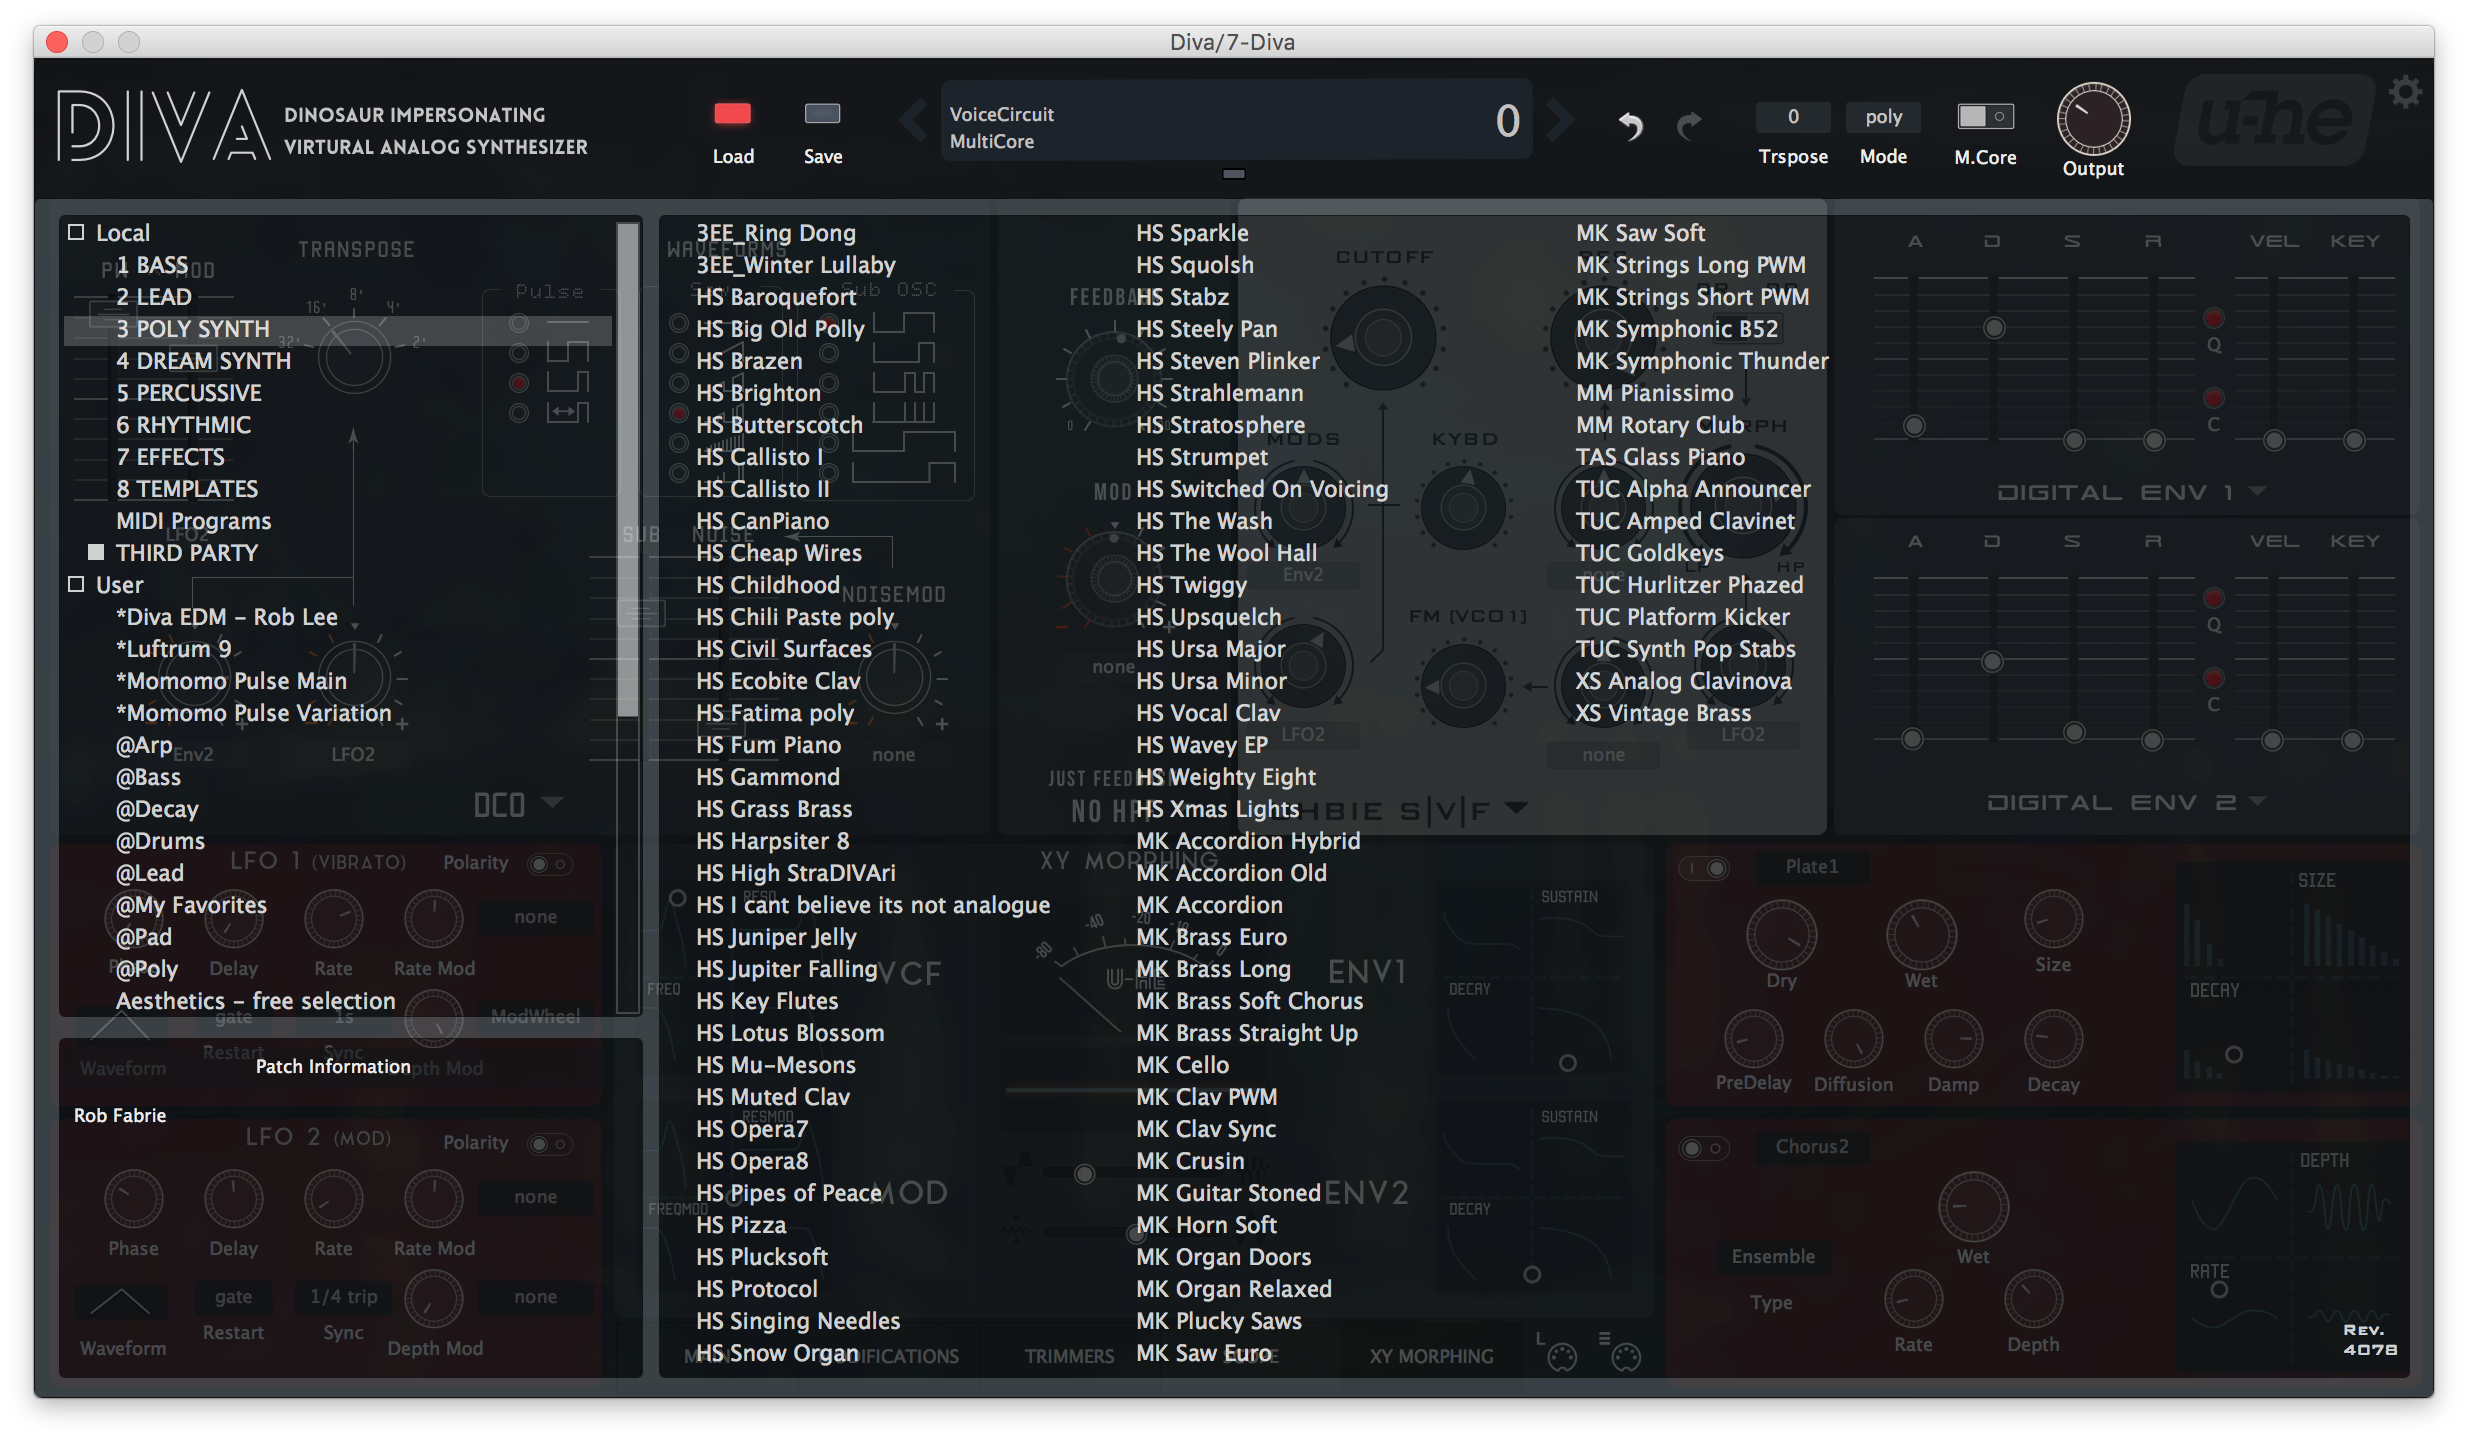The image size is (2468, 1440).
Task: Toggle the THIRD PARTY folder box
Action: pyautogui.click(x=96, y=552)
